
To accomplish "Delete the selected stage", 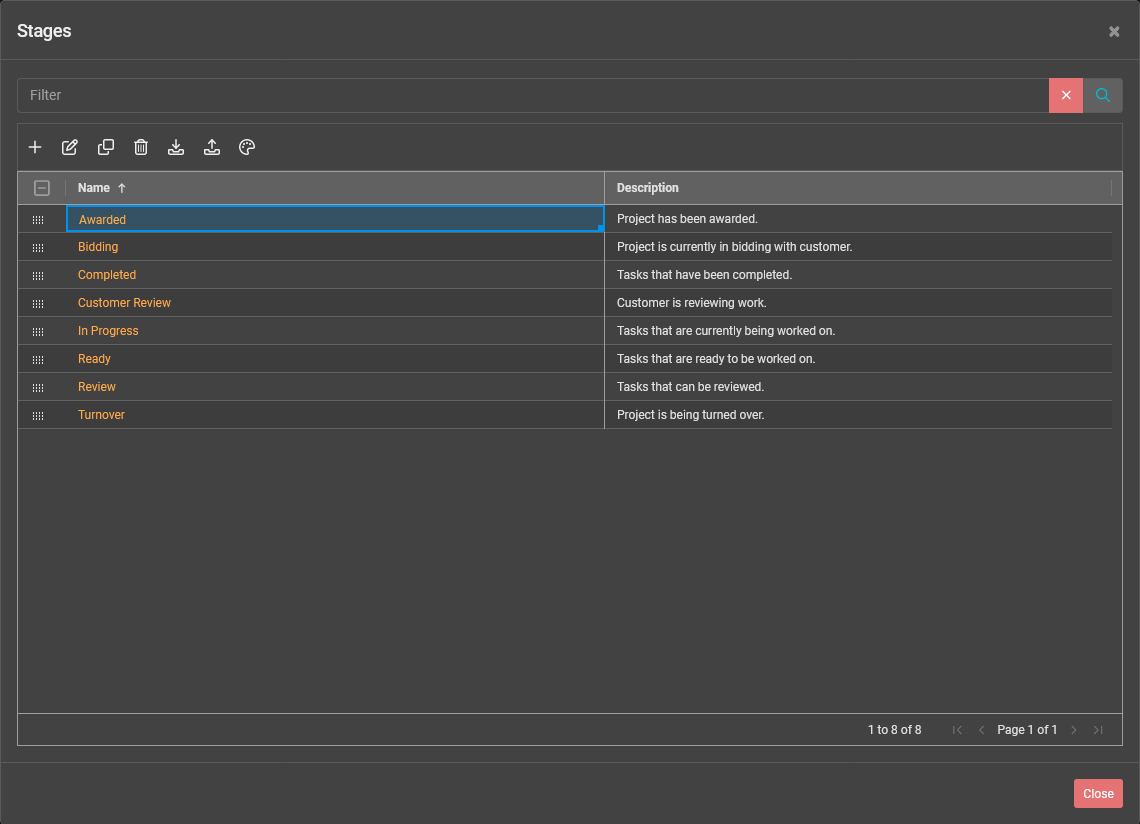I will (140, 147).
